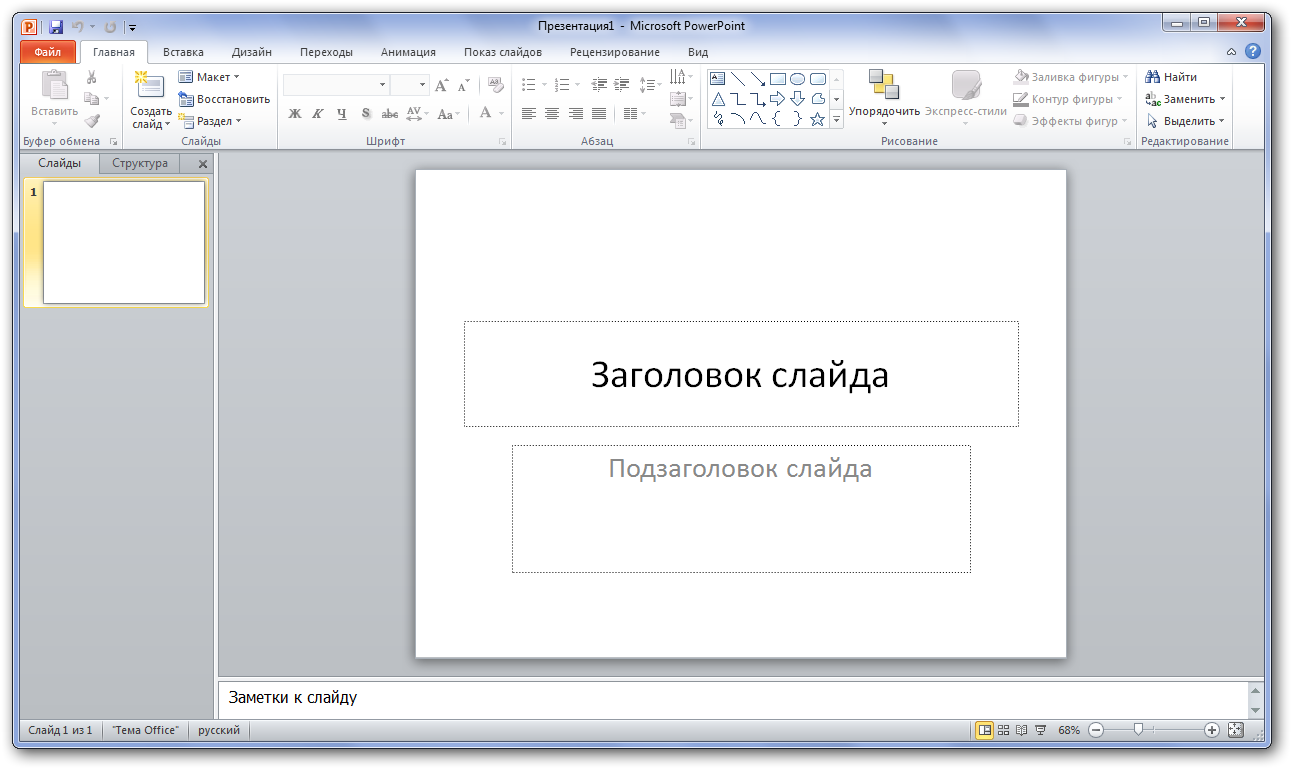Viewport: 1292px width, 769px height.
Task: Select the five-point star shape
Action: point(817,119)
